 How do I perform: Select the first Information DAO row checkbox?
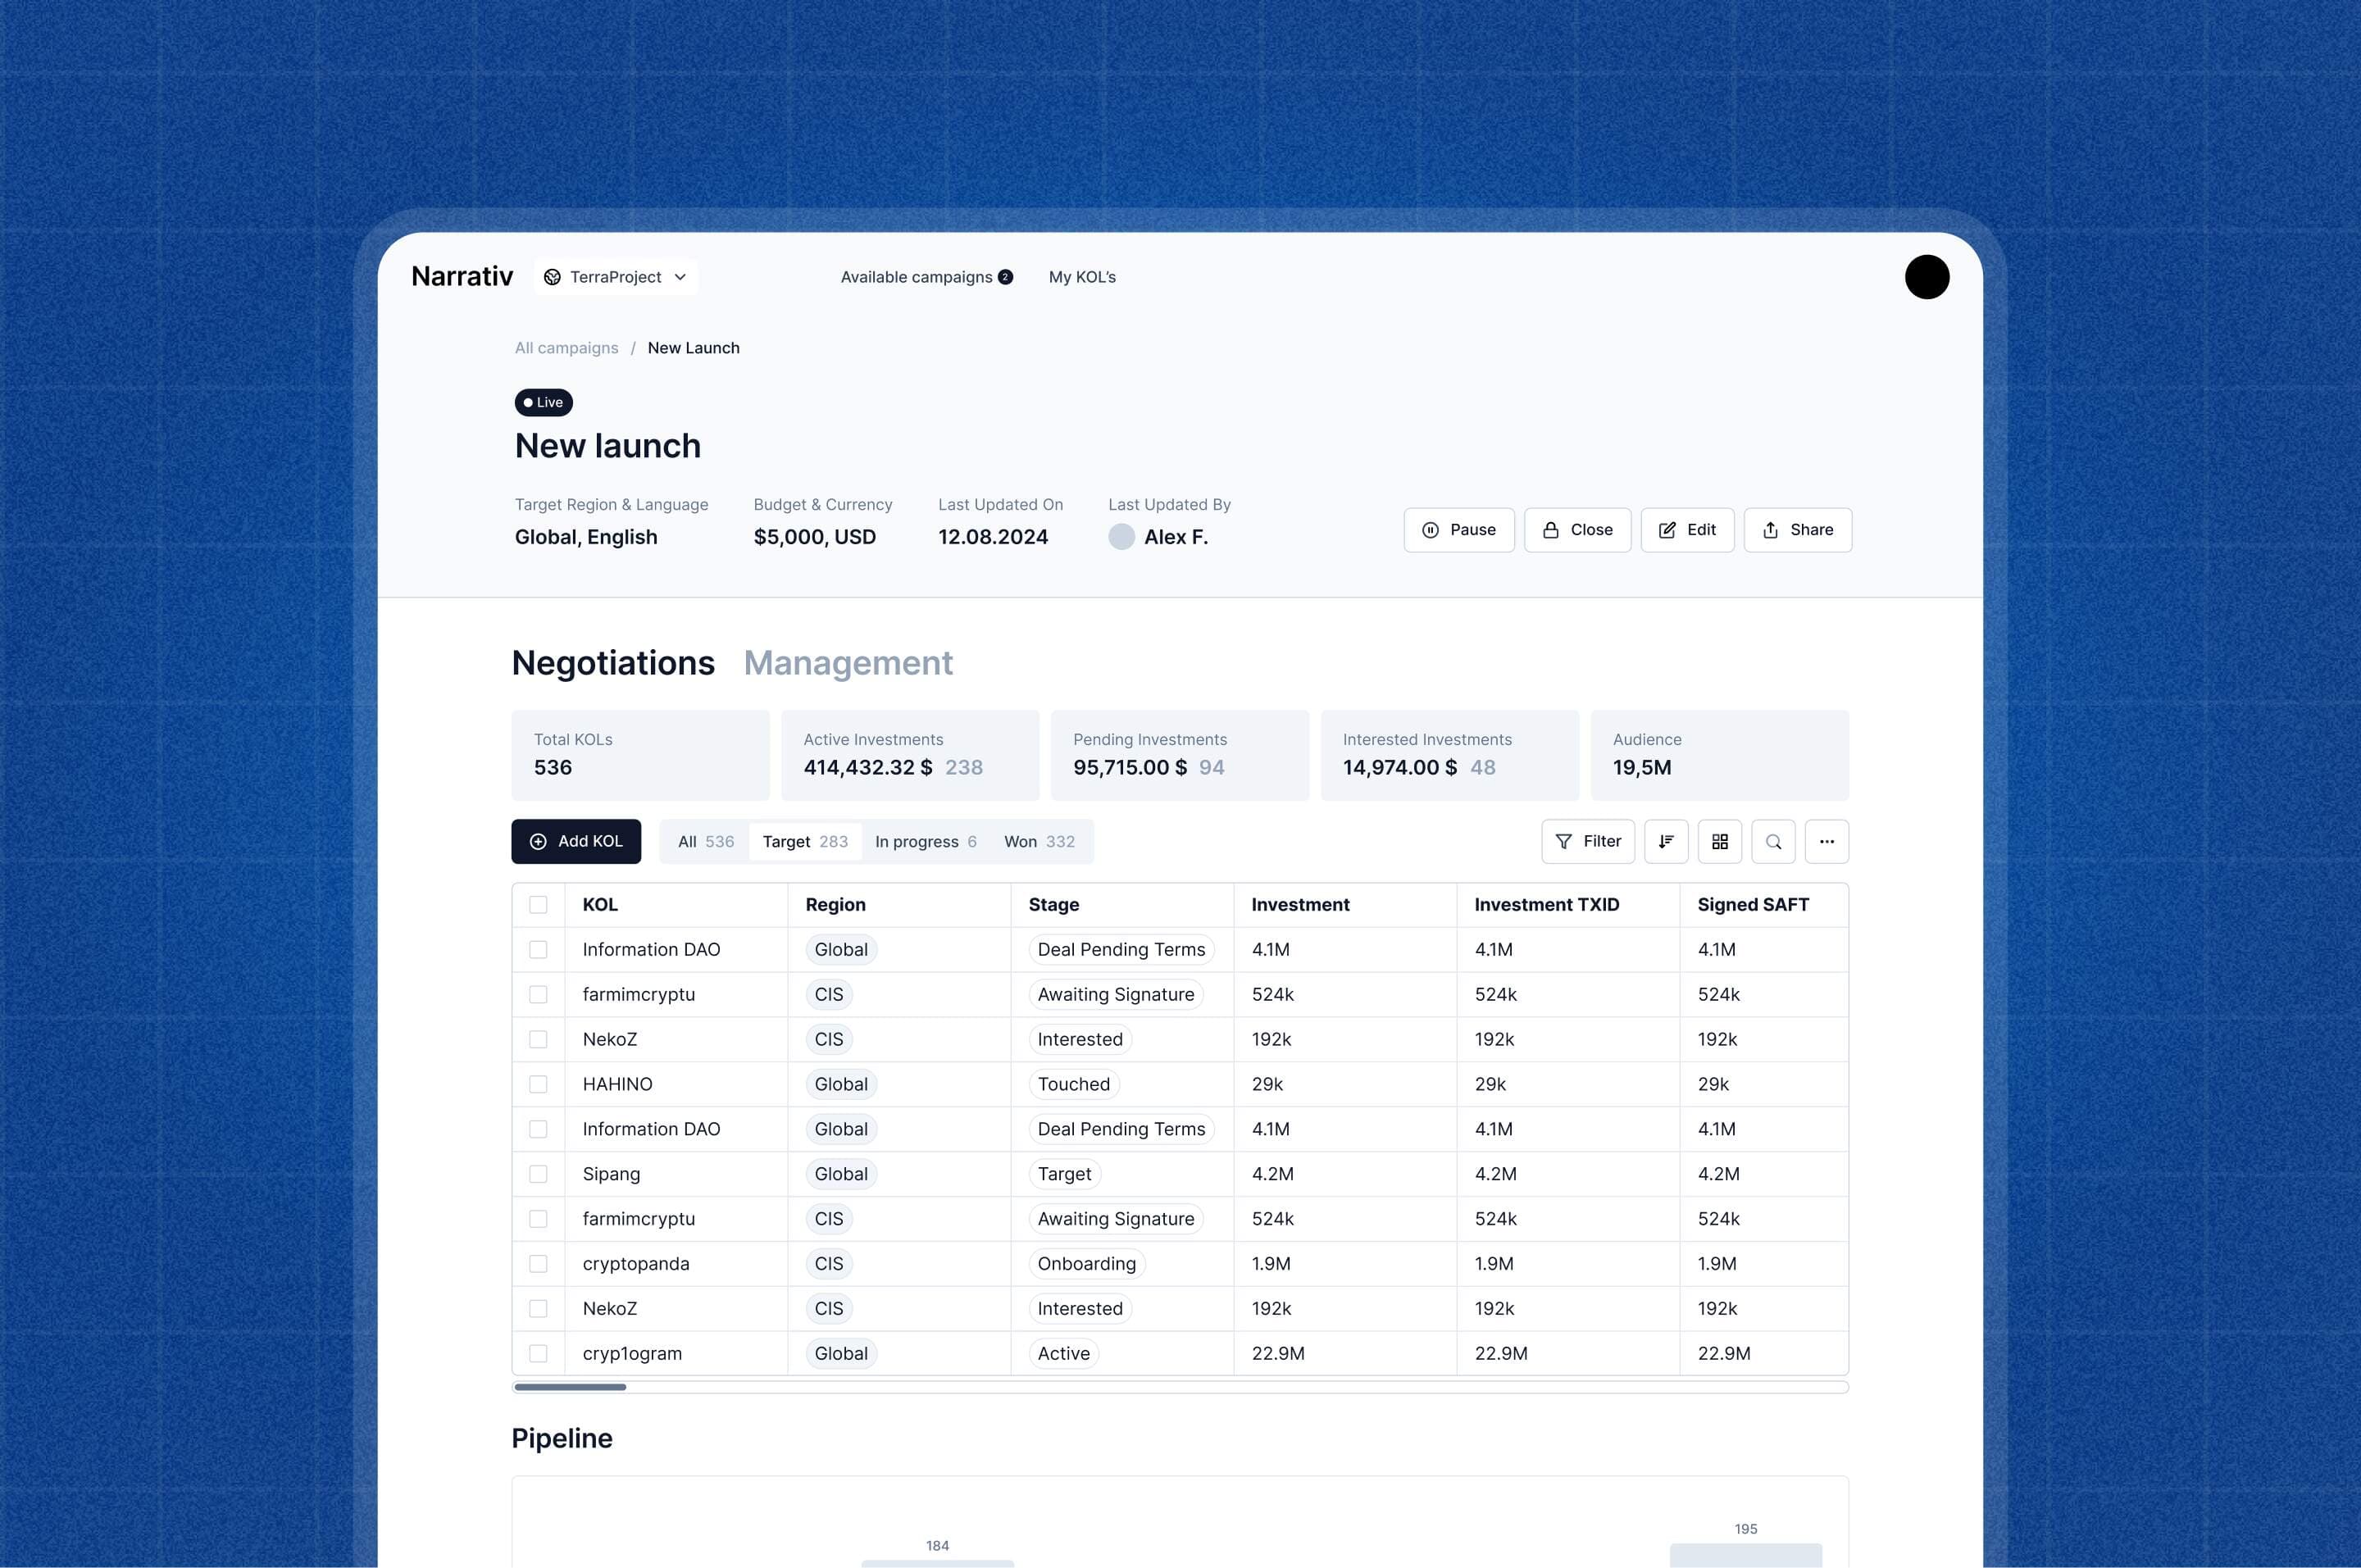[538, 950]
